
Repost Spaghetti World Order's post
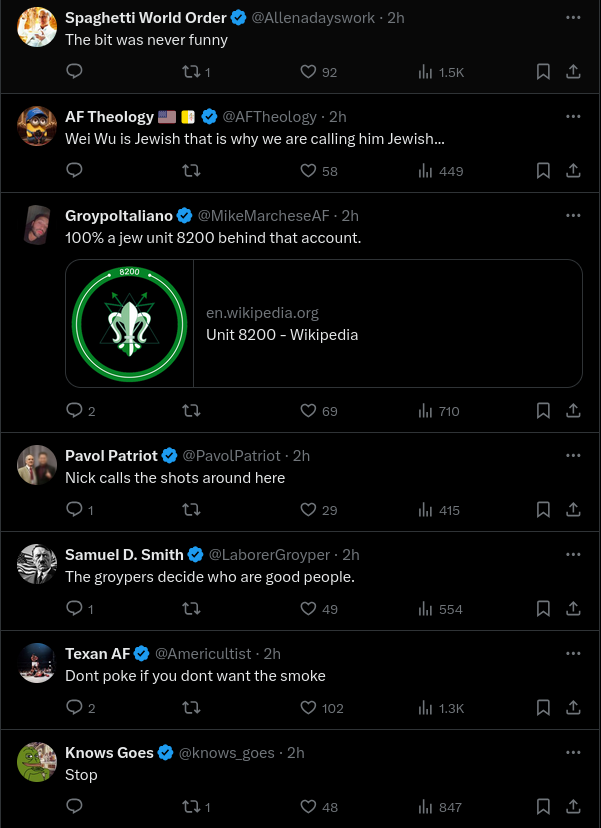(x=196, y=71)
